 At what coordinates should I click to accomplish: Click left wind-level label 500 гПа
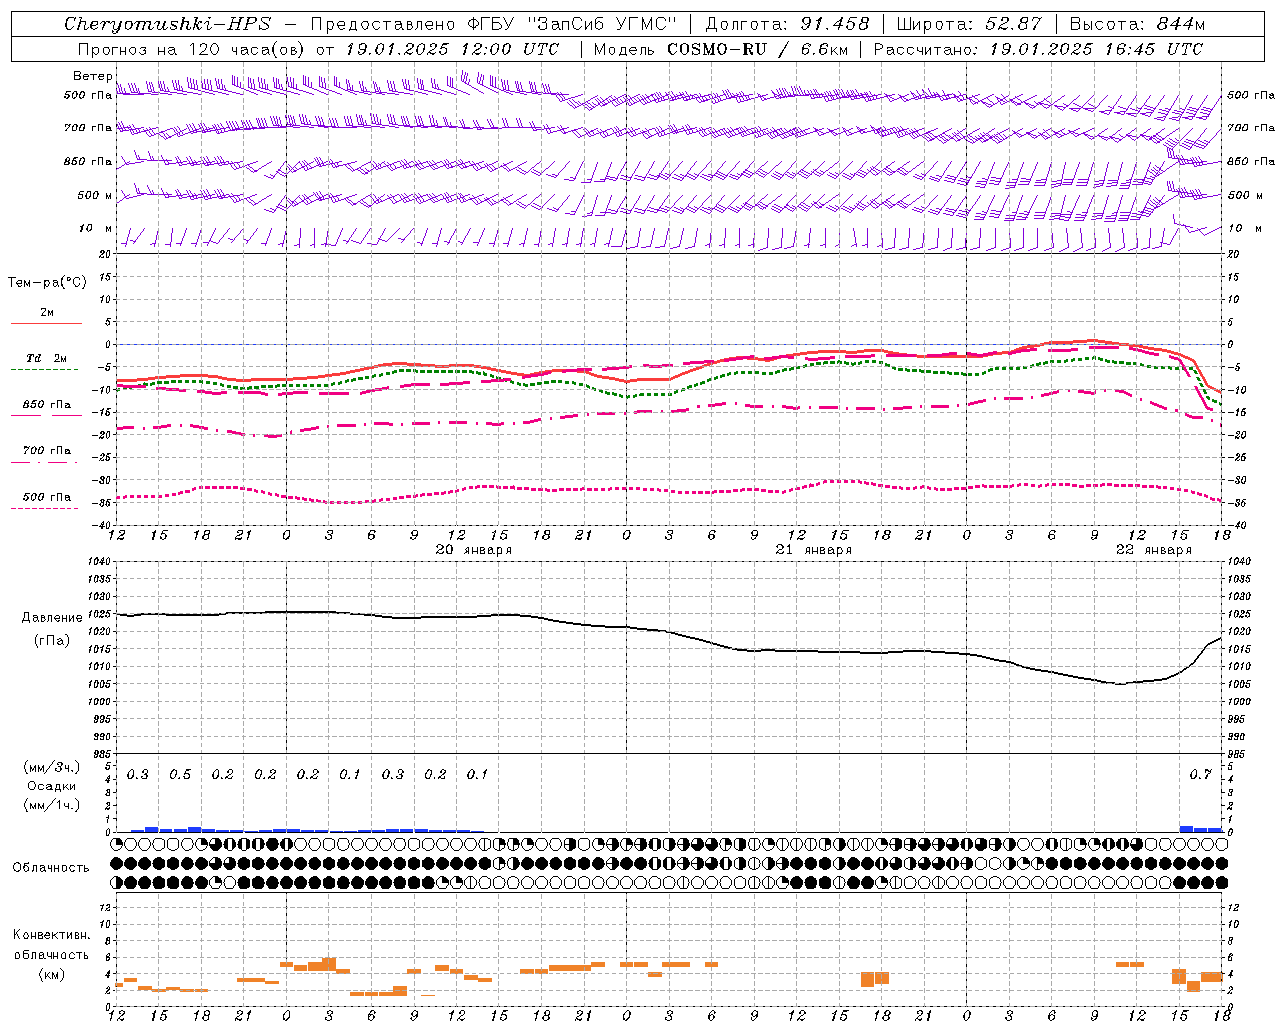point(88,95)
